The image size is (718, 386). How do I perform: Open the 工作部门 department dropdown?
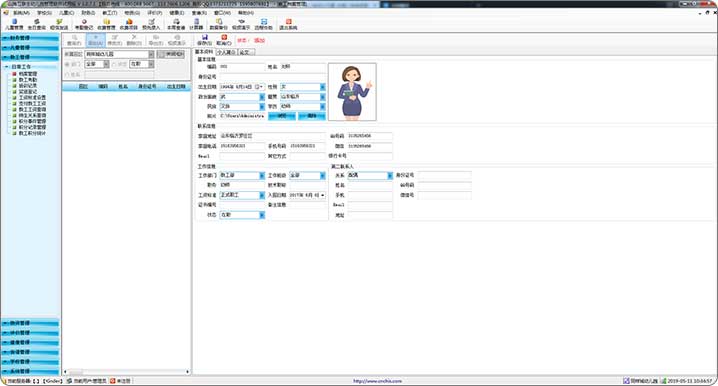point(262,175)
